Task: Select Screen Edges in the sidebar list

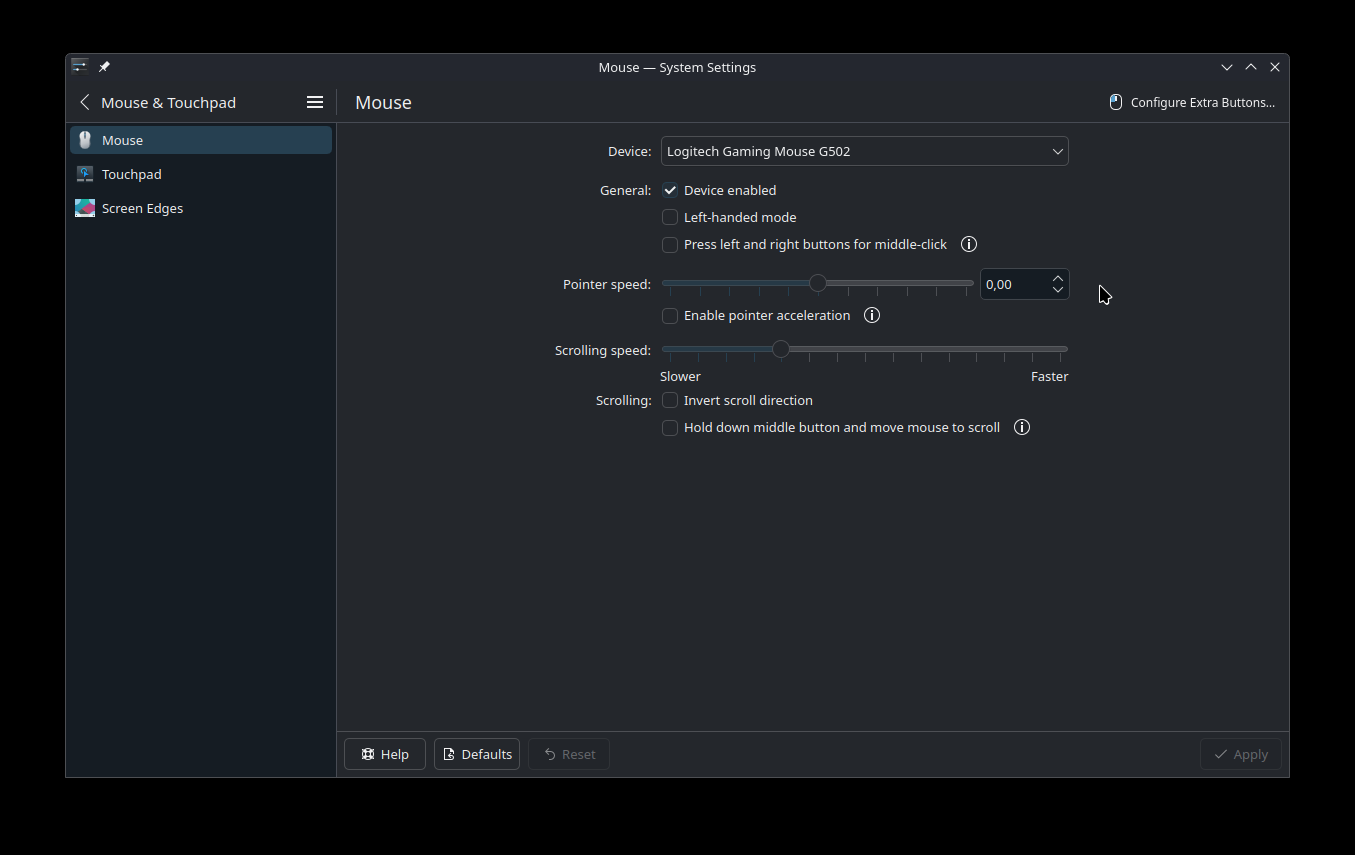Action: click(201, 208)
